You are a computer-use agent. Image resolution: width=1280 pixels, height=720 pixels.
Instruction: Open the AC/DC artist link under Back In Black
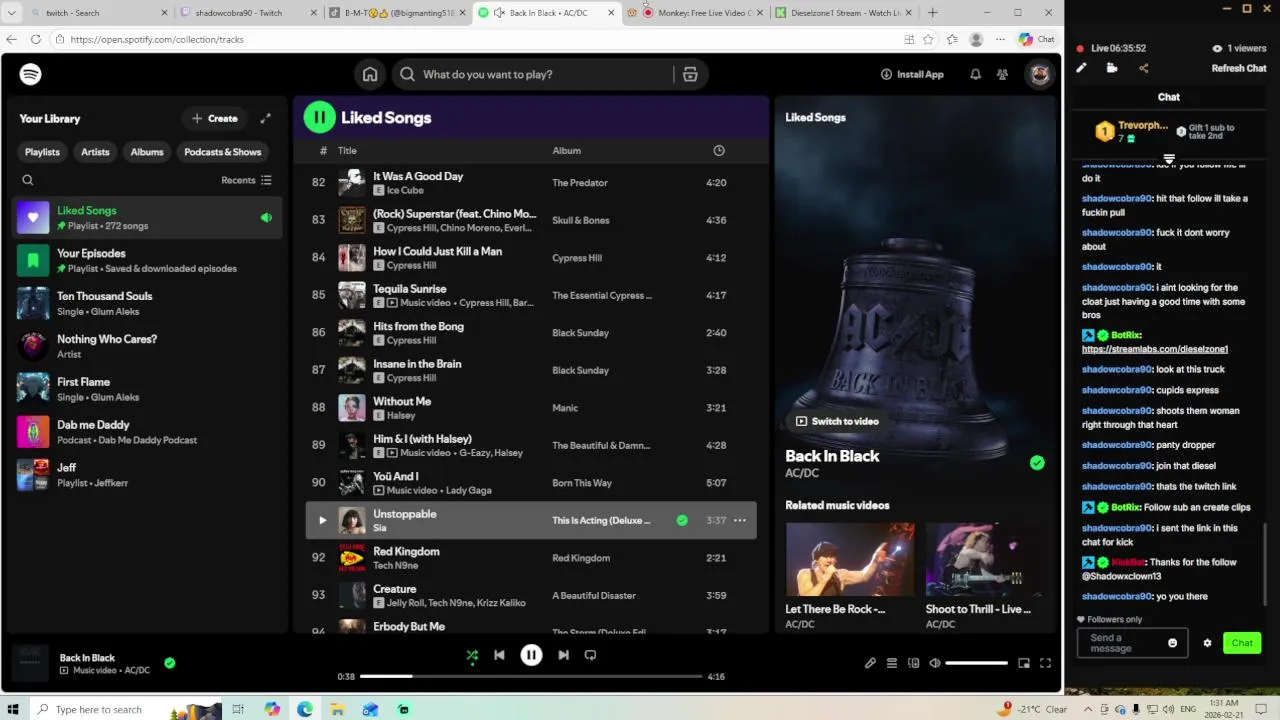click(802, 473)
